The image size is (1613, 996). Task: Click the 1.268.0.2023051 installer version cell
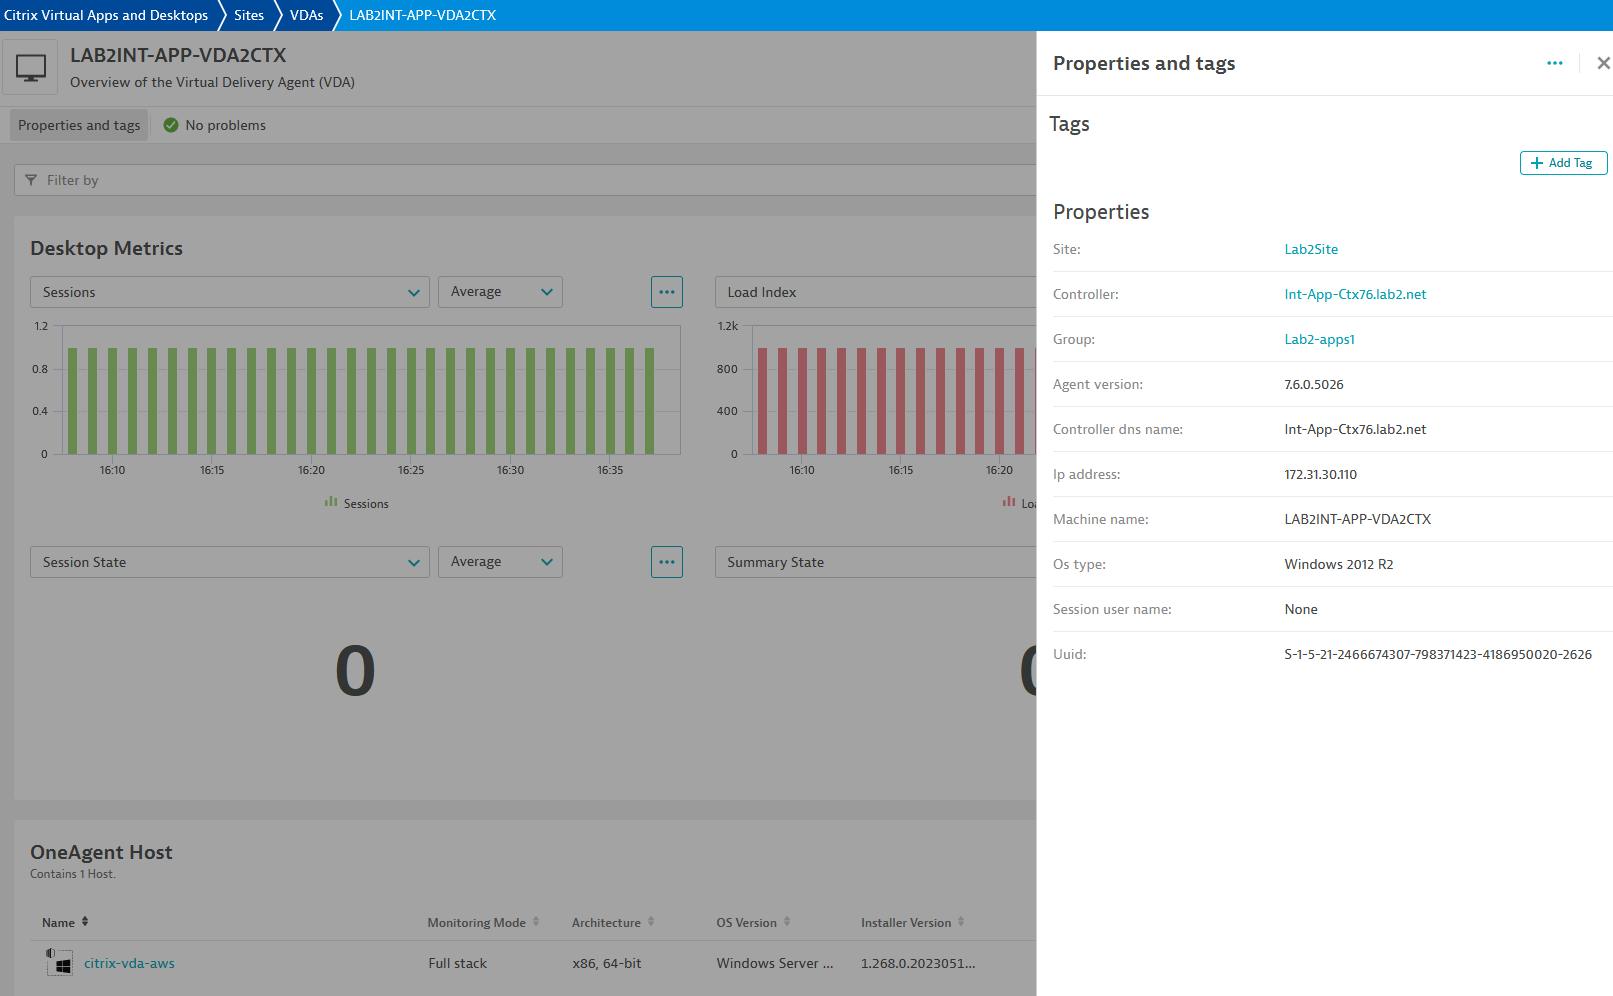[x=917, y=963]
